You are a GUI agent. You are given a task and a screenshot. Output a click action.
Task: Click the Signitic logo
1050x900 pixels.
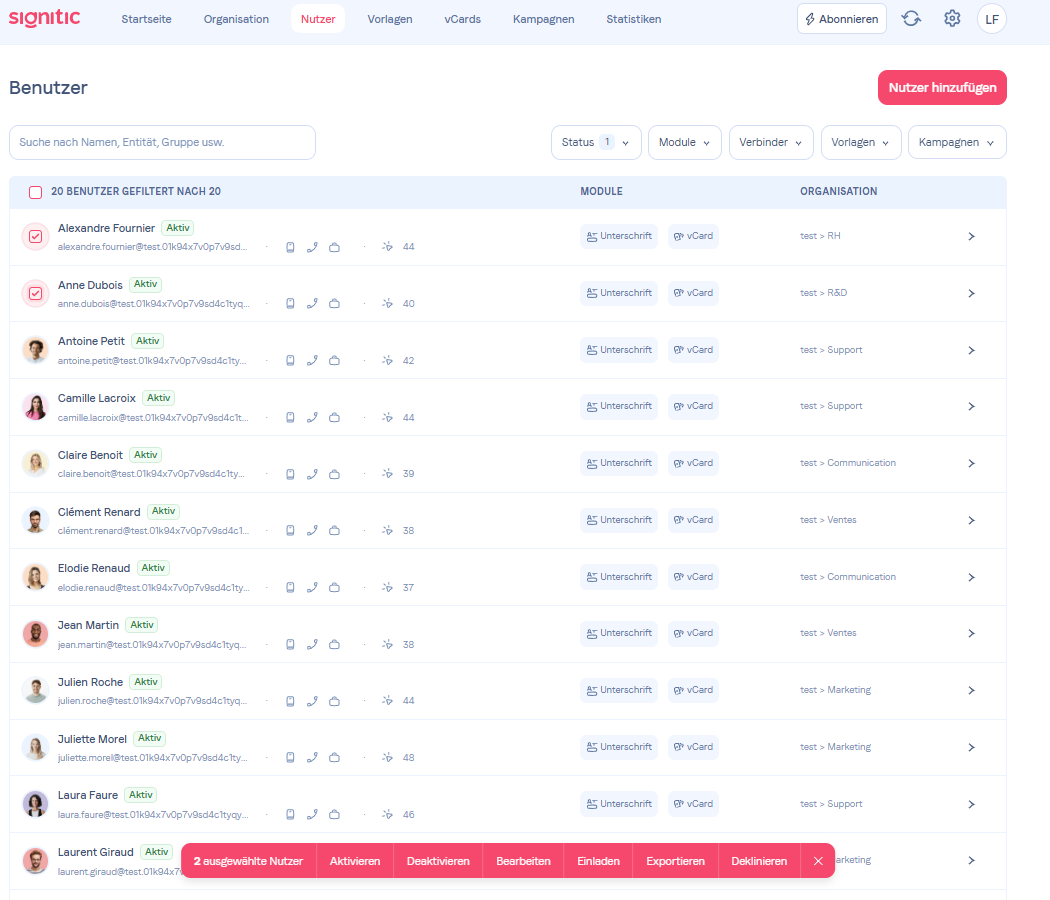pyautogui.click(x=44, y=18)
